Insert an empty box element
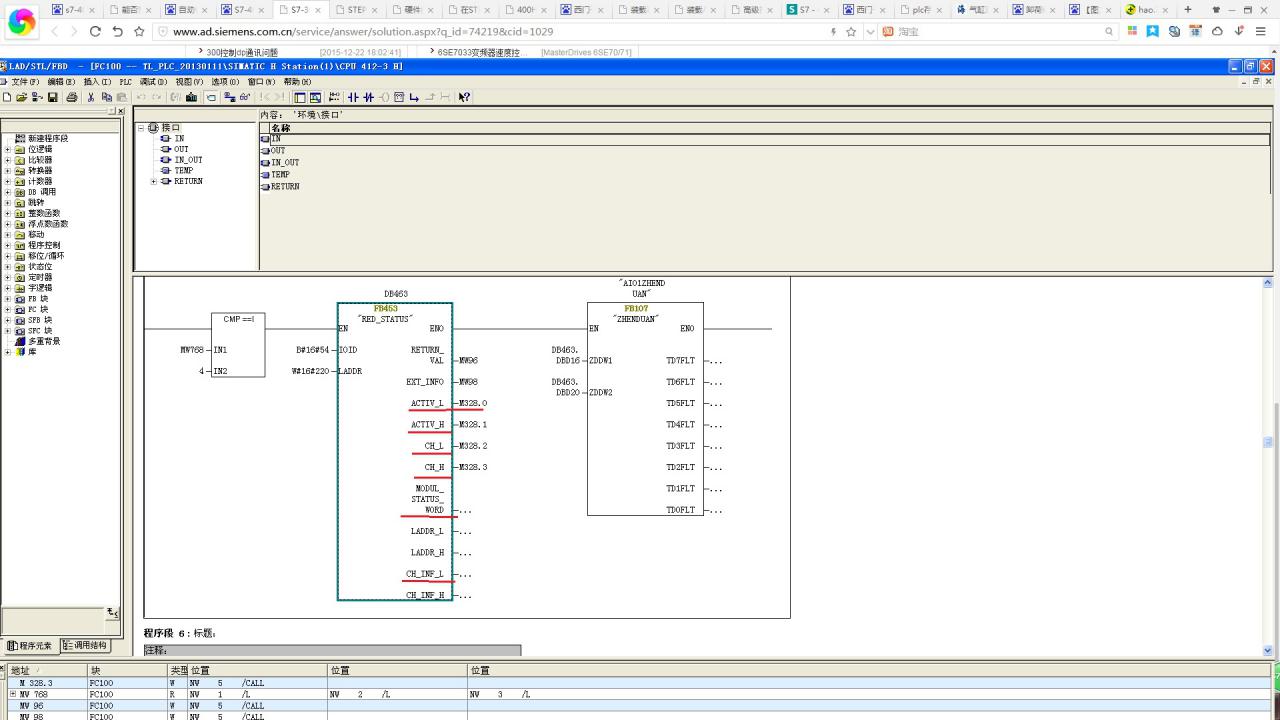The height and width of the screenshot is (720, 1280). [399, 97]
